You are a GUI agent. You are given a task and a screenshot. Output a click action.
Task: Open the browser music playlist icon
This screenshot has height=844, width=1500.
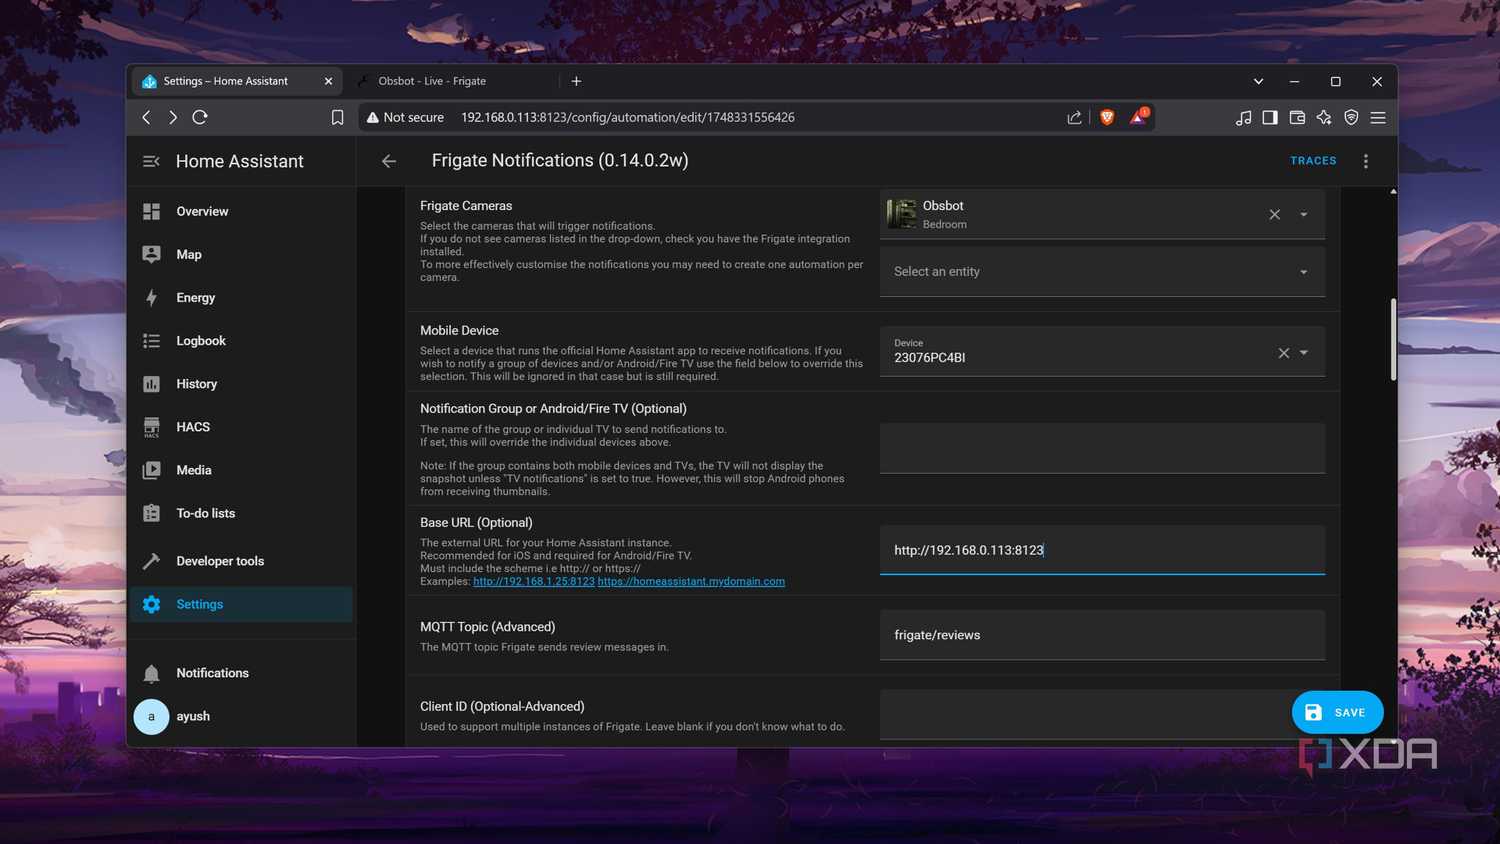1243,117
